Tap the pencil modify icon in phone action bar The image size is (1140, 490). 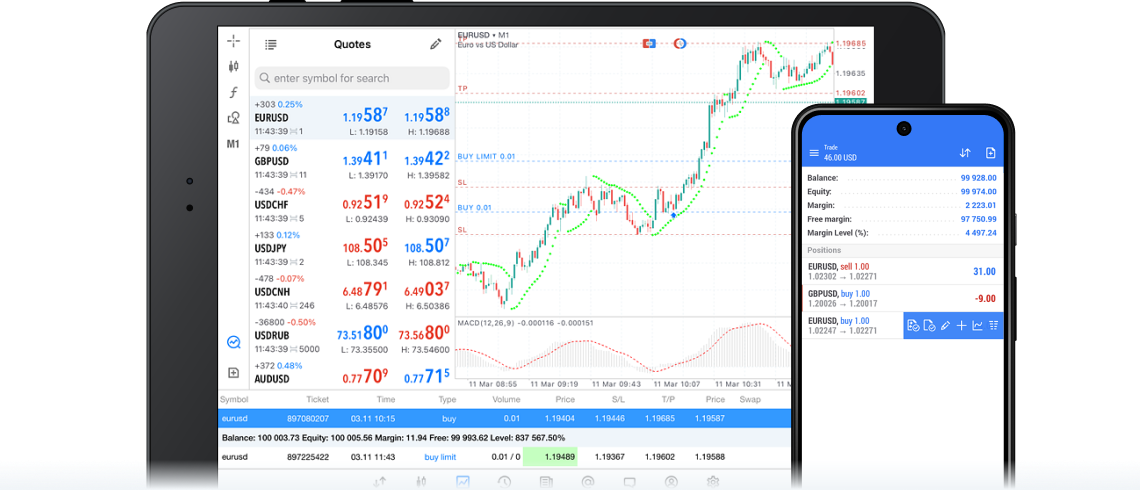[945, 326]
